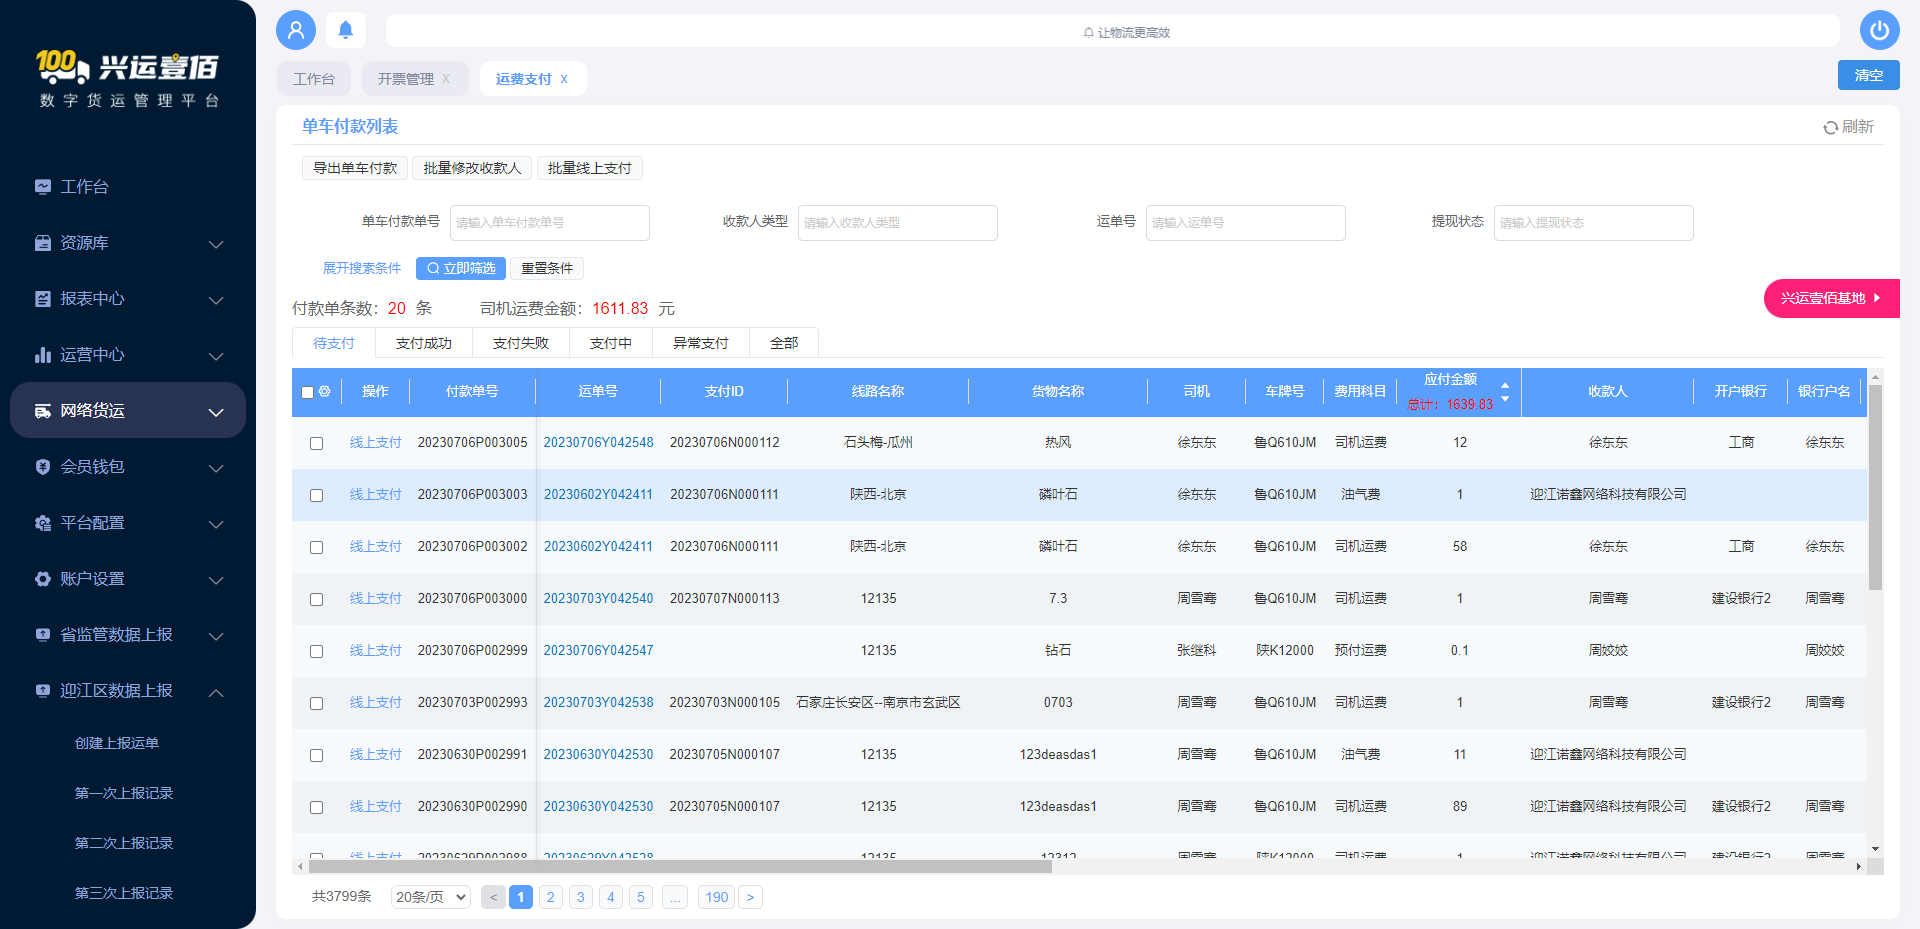The image size is (1920, 929).
Task: Click the 会员钱包 shield icon
Action: click(x=43, y=466)
